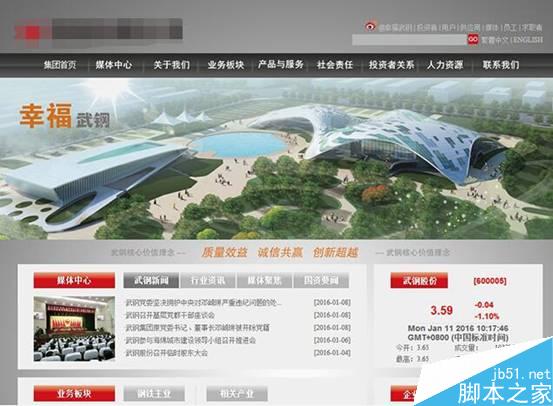Open the 媒体中心 navigation menu

click(114, 65)
